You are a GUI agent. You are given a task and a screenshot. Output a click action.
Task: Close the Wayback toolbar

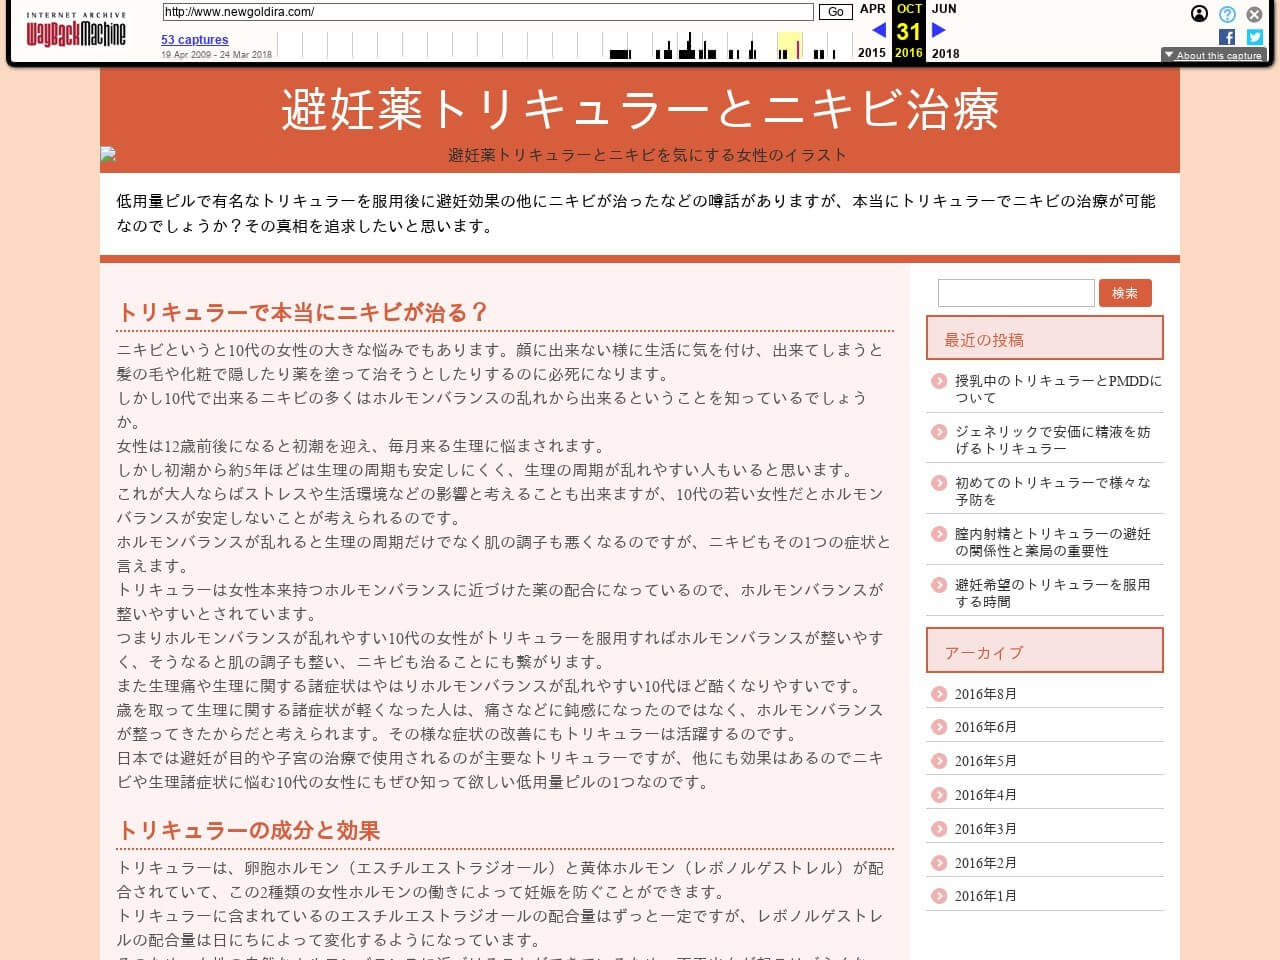pyautogui.click(x=1254, y=14)
